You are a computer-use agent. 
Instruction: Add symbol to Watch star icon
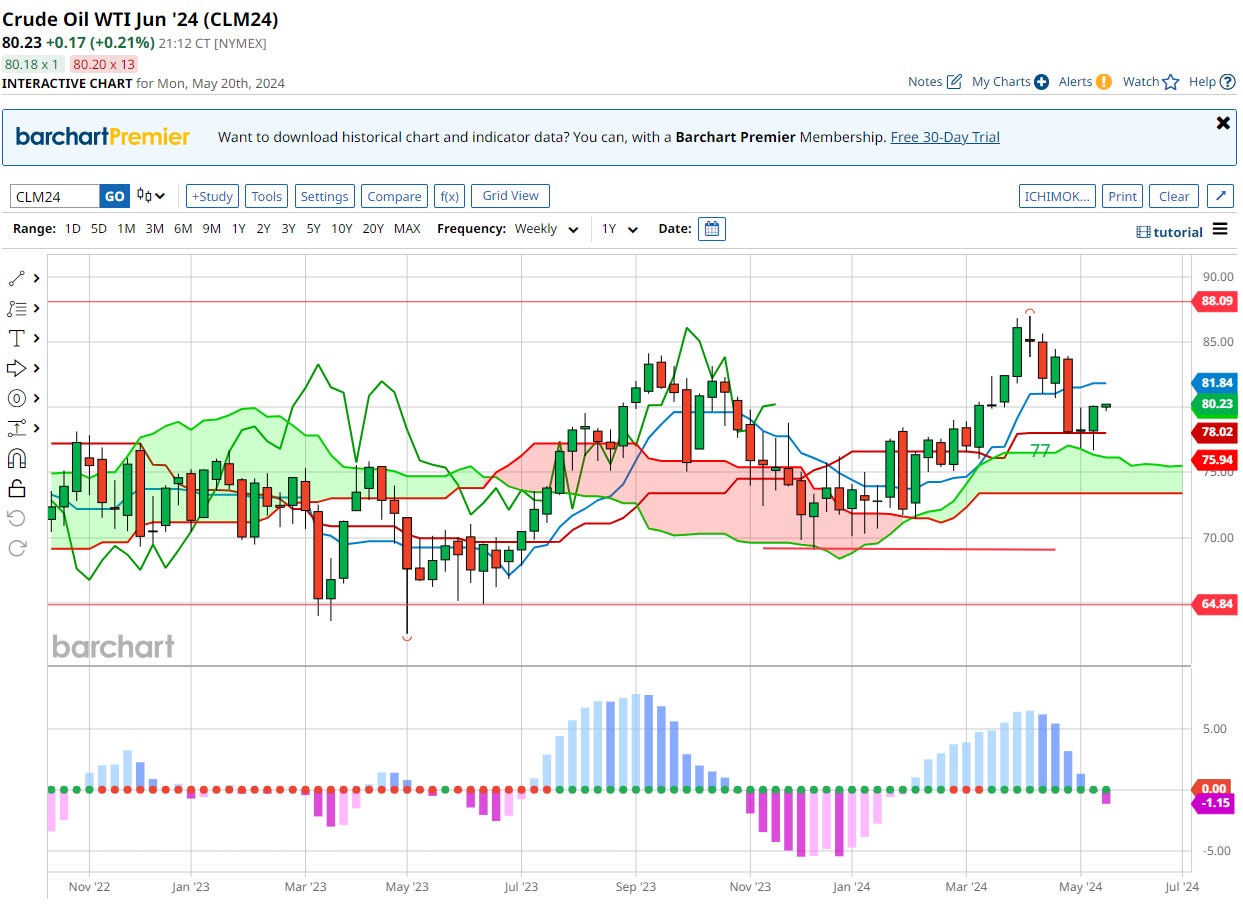tap(1171, 81)
